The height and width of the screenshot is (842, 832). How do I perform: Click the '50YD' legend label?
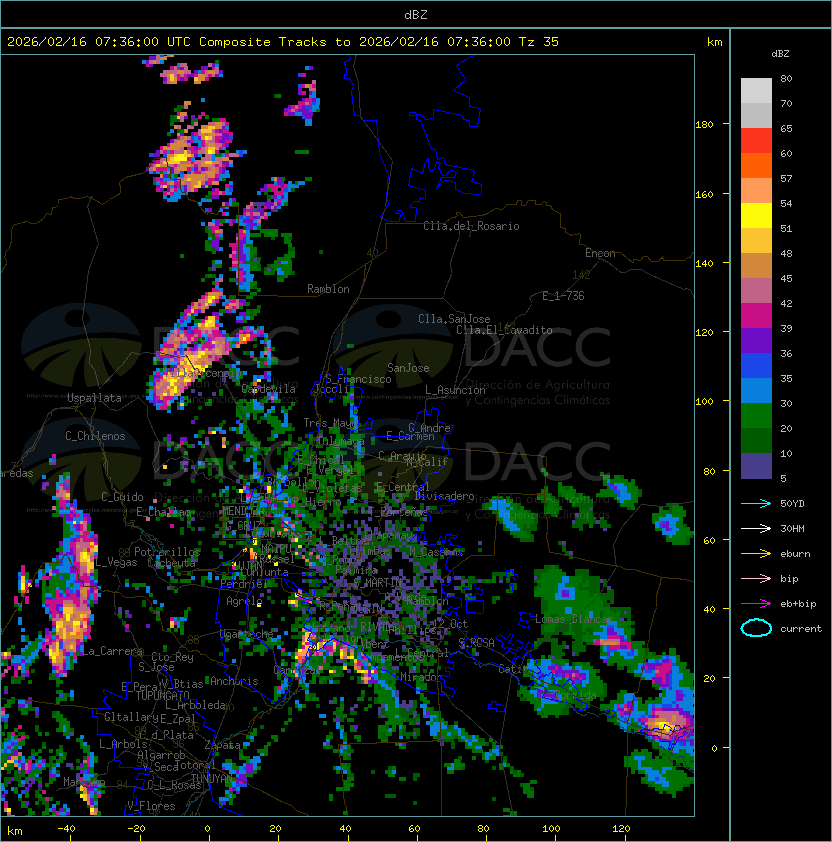792,504
